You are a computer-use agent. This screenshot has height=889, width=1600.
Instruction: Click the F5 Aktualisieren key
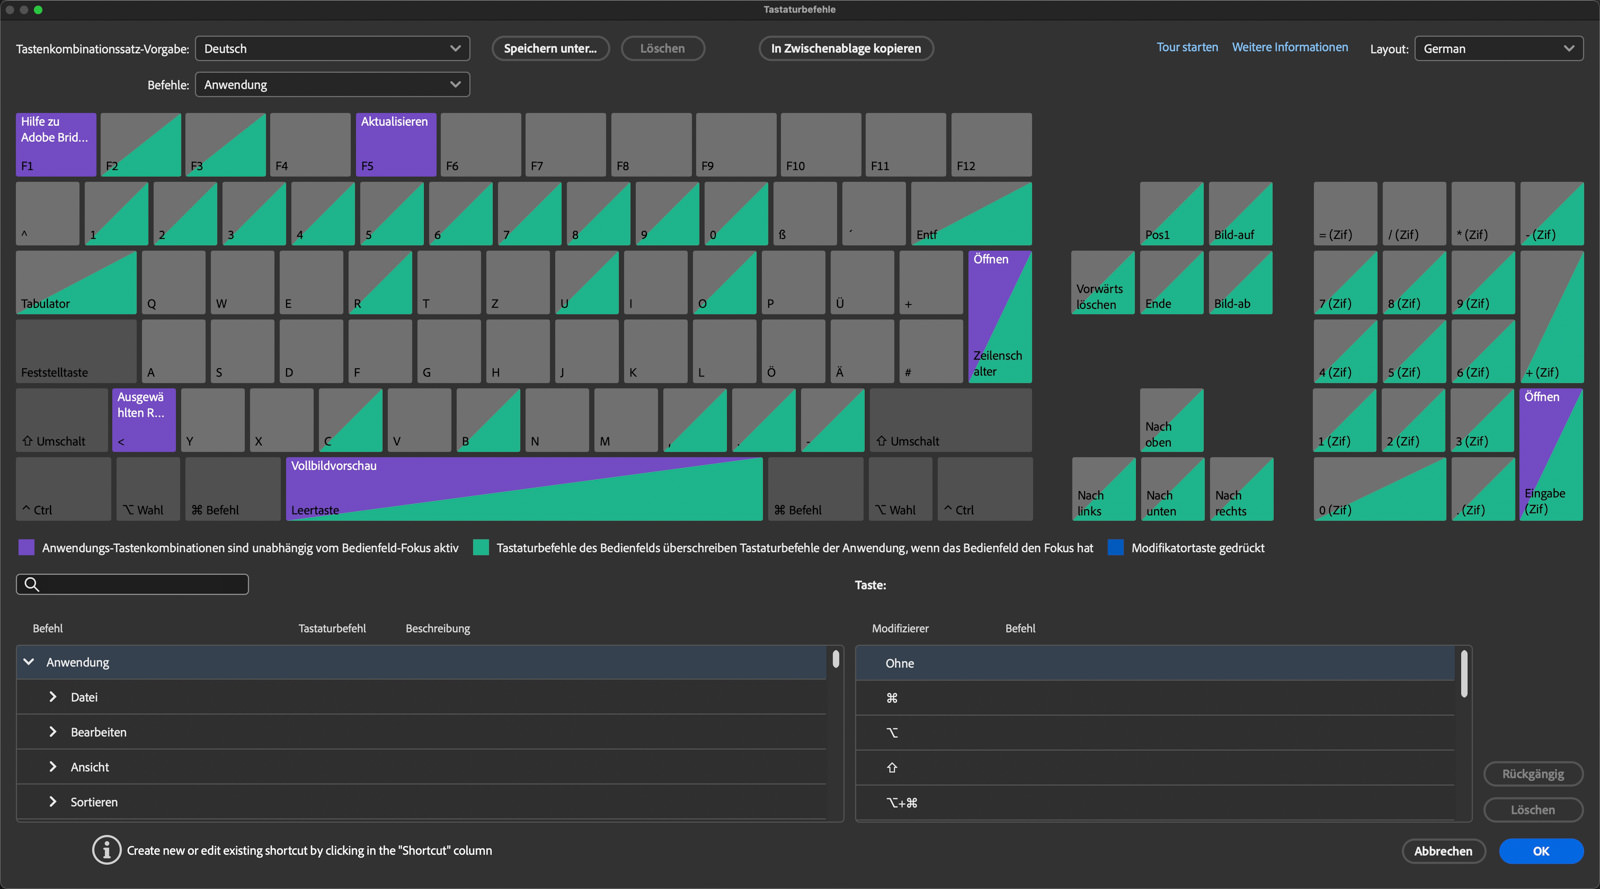point(396,145)
